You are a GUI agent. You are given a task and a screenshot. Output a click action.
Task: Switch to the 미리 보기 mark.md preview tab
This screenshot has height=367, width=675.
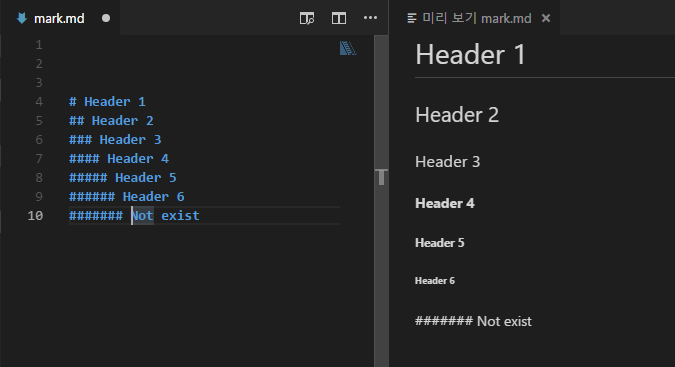point(474,18)
